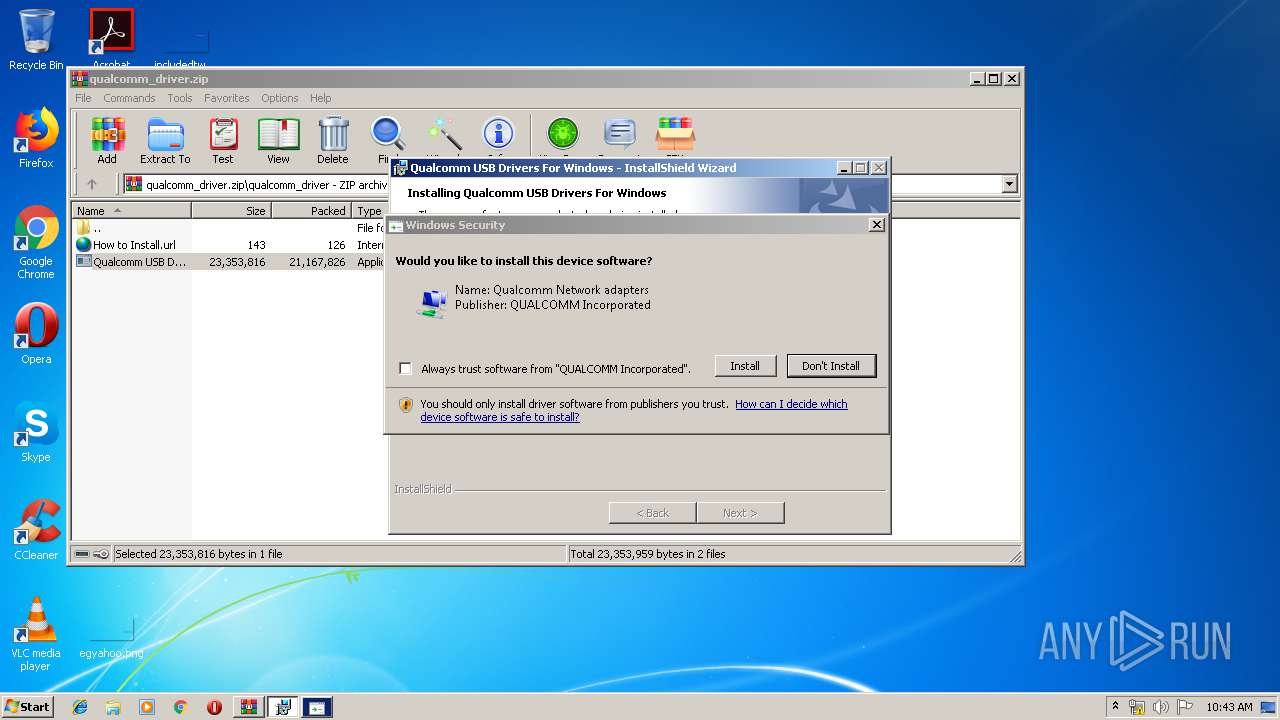
Task: Select the 'Qualcomm USB D...' file row
Action: (x=230, y=262)
